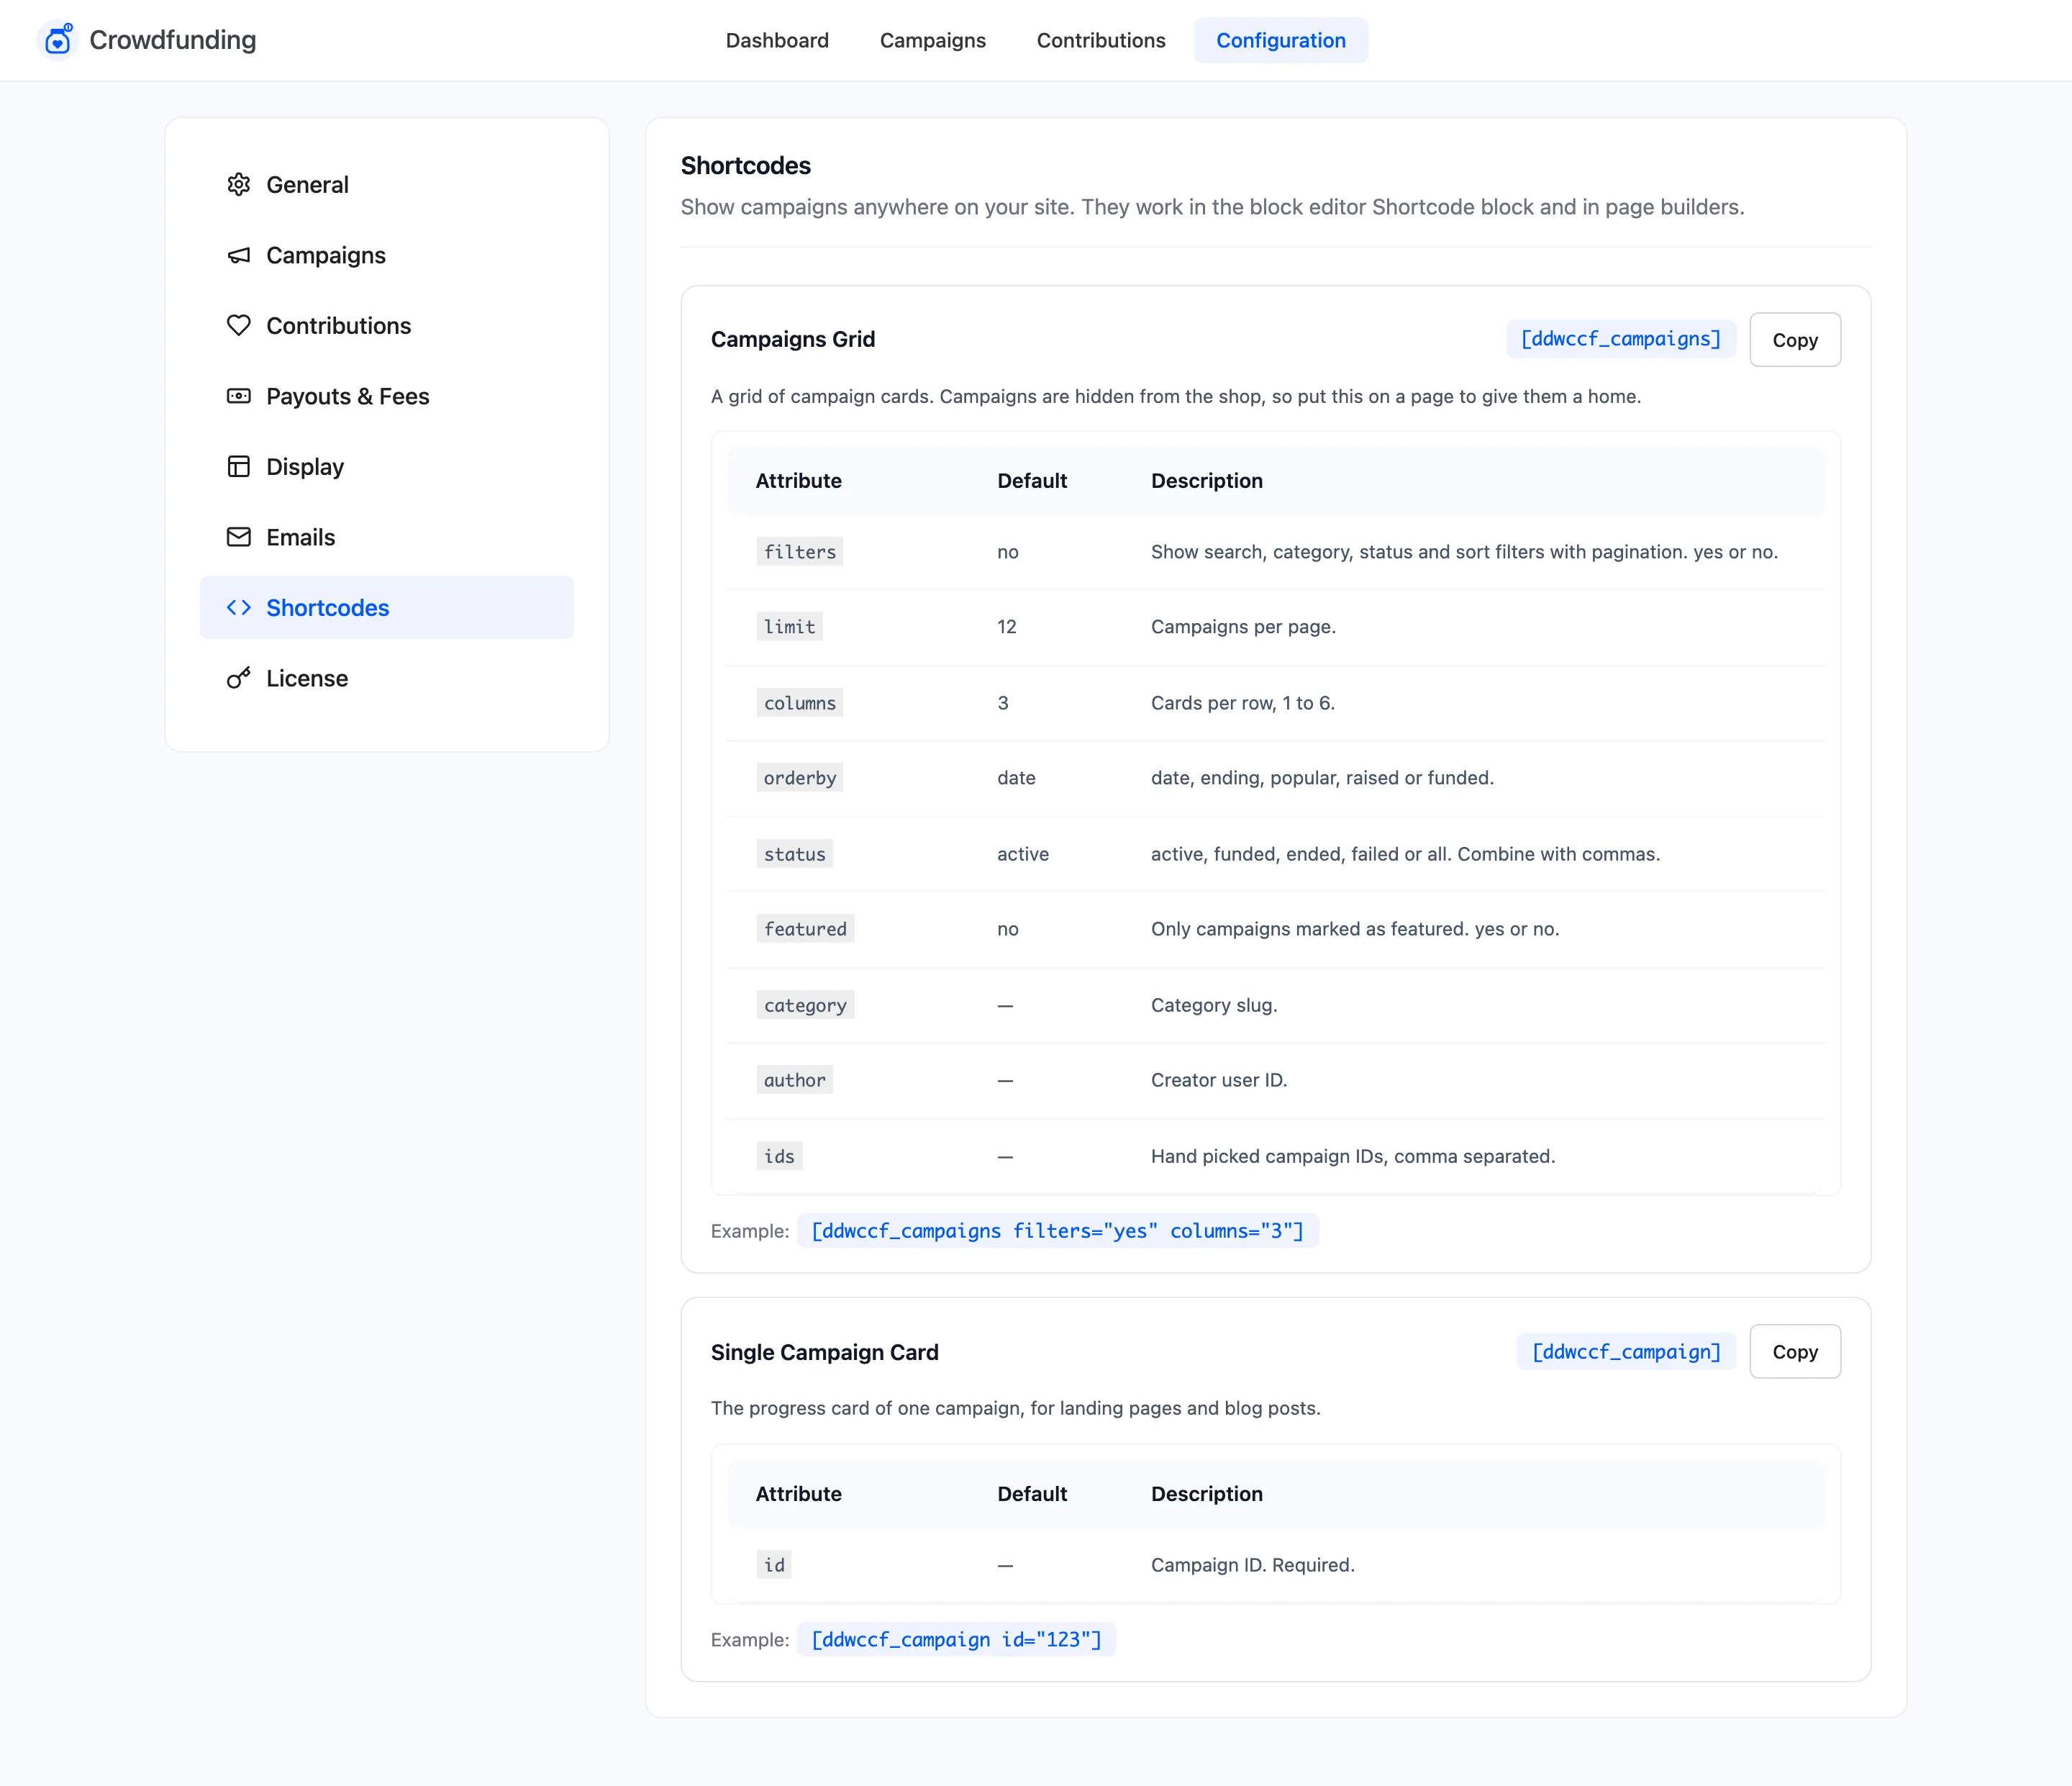Screen dimensions: 2072x1786
Task: Switch to the Dashboard tab
Action: (777, 40)
